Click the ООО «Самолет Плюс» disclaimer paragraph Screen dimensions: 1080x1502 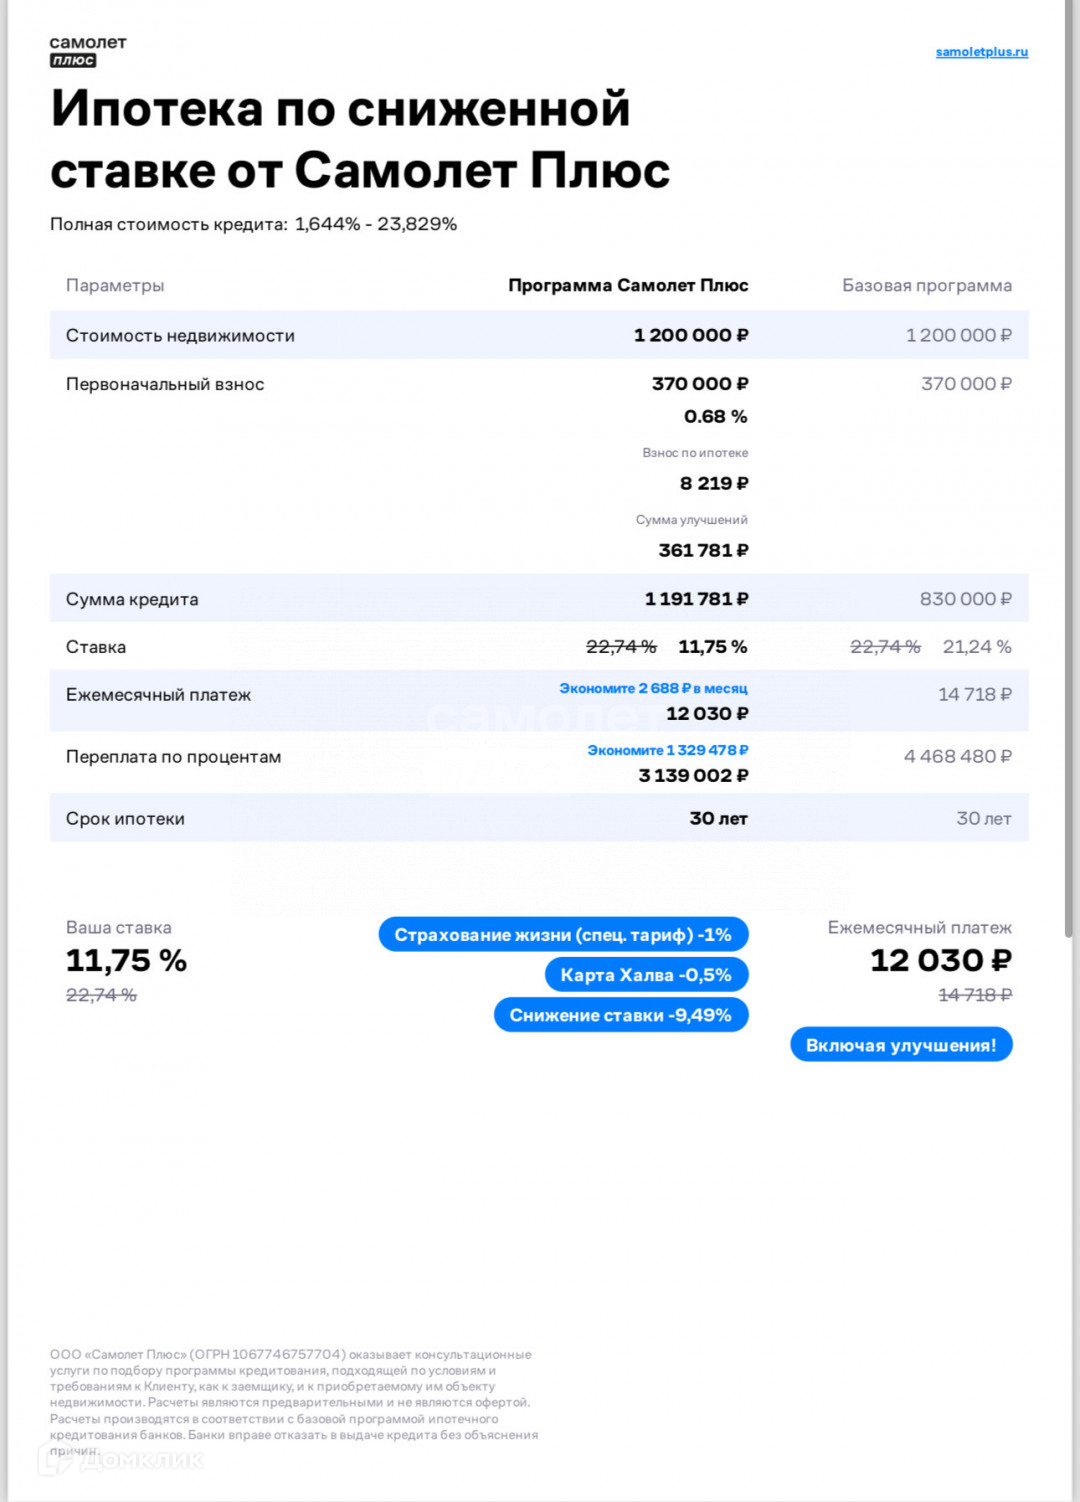click(294, 1402)
